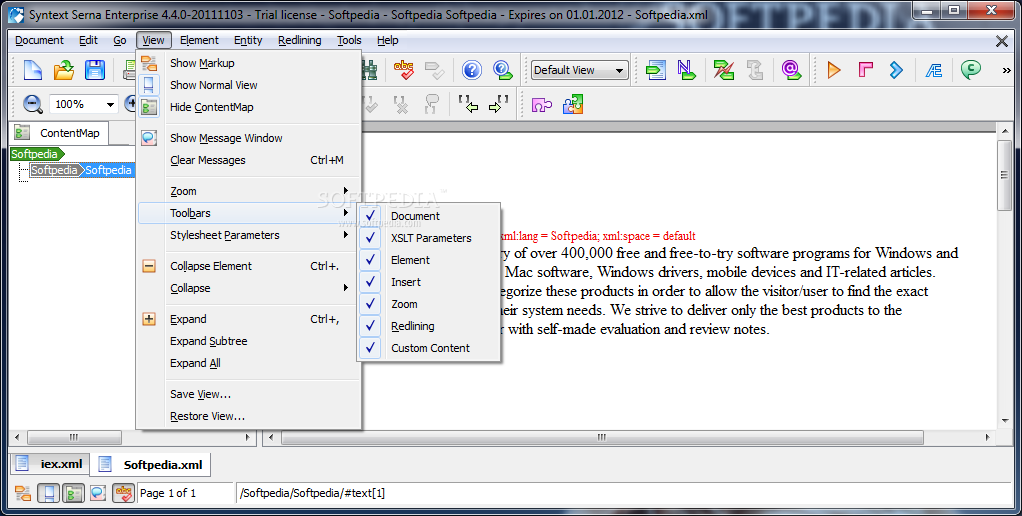Click the N with green tag icon
1022x516 pixels.
(x=686, y=70)
